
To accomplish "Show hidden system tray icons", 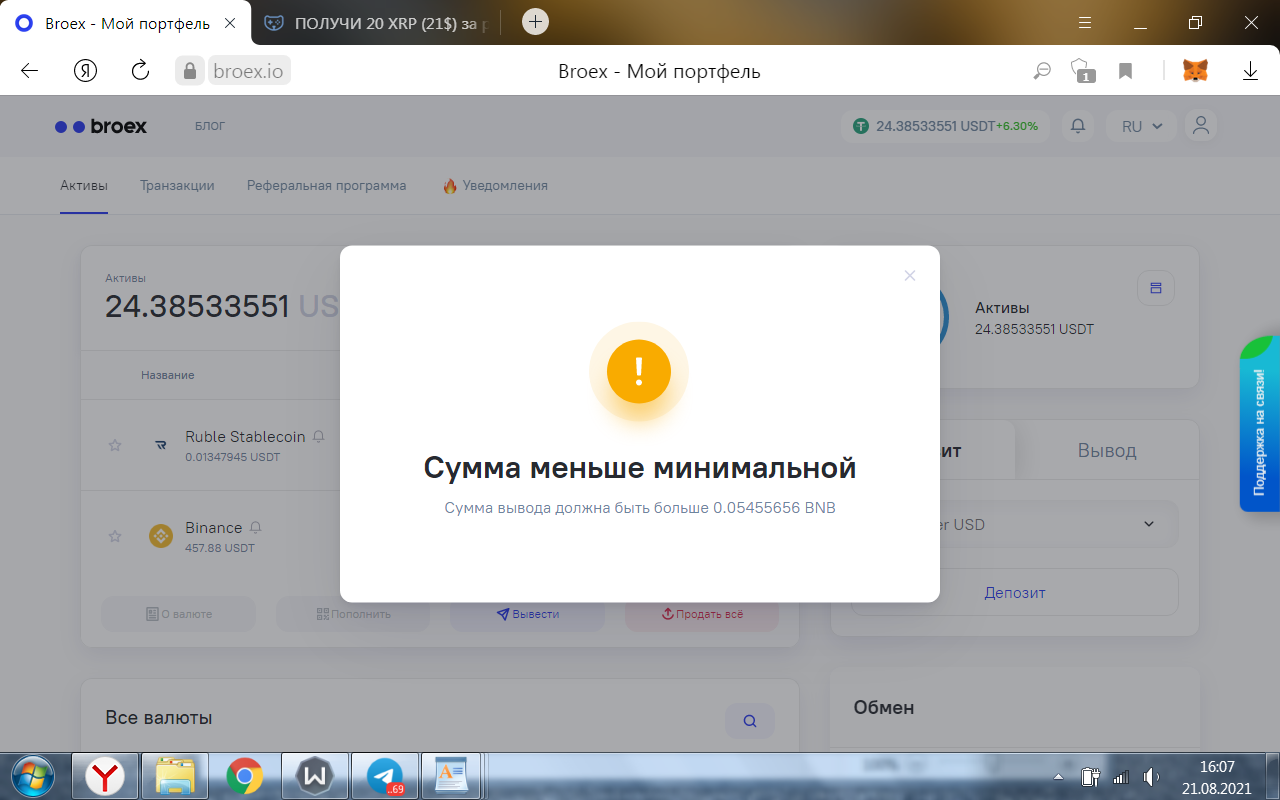I will (1059, 776).
